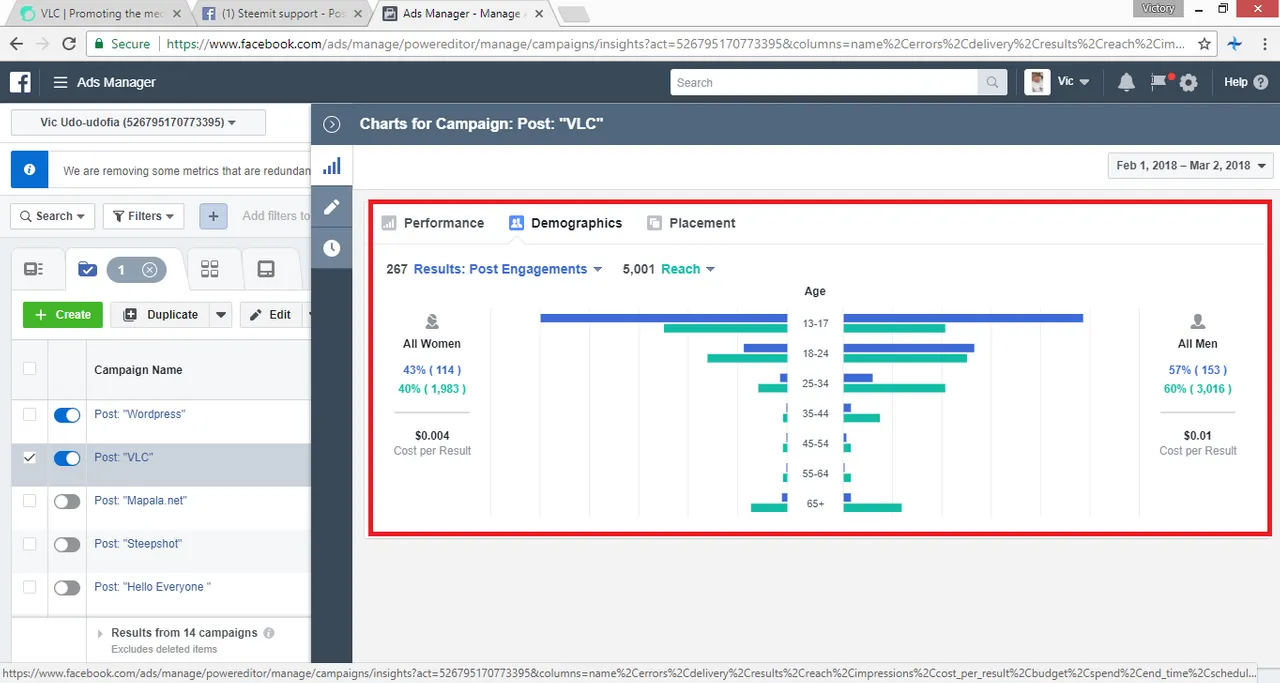This screenshot has width=1280, height=683.
Task: Click the All Men icon
Action: [1198, 322]
